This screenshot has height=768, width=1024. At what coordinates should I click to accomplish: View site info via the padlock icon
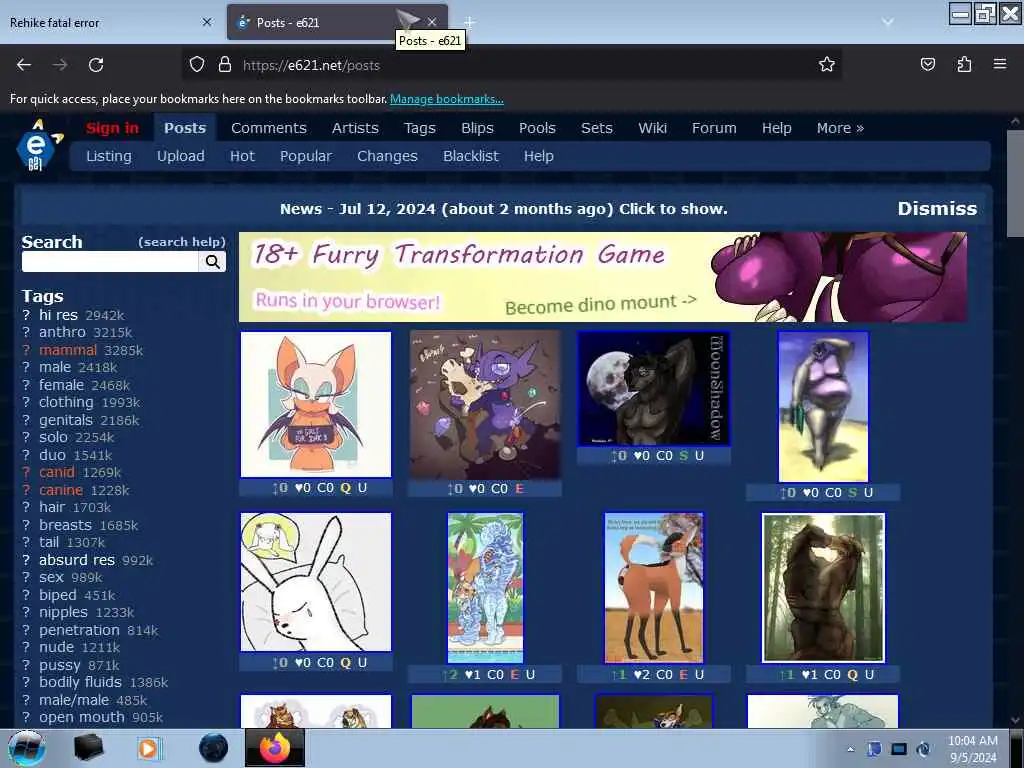(225, 65)
